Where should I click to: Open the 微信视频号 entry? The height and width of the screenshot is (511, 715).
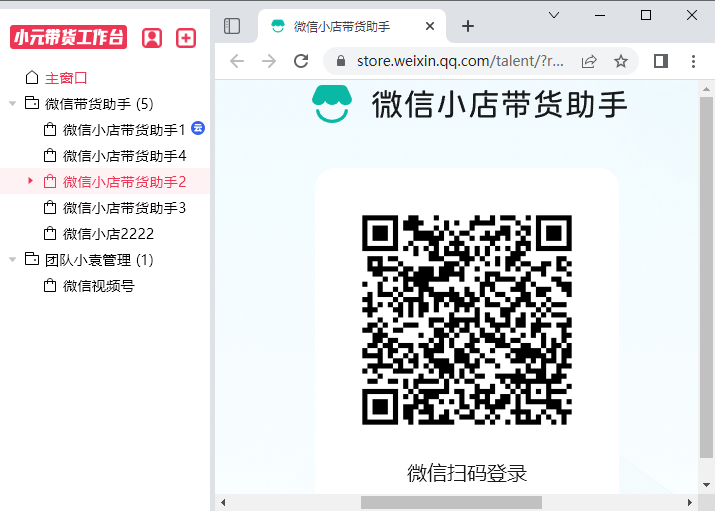pos(98,285)
